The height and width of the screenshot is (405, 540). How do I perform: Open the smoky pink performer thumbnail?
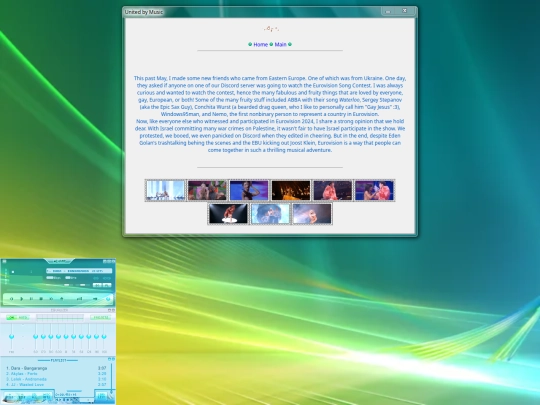(312, 214)
